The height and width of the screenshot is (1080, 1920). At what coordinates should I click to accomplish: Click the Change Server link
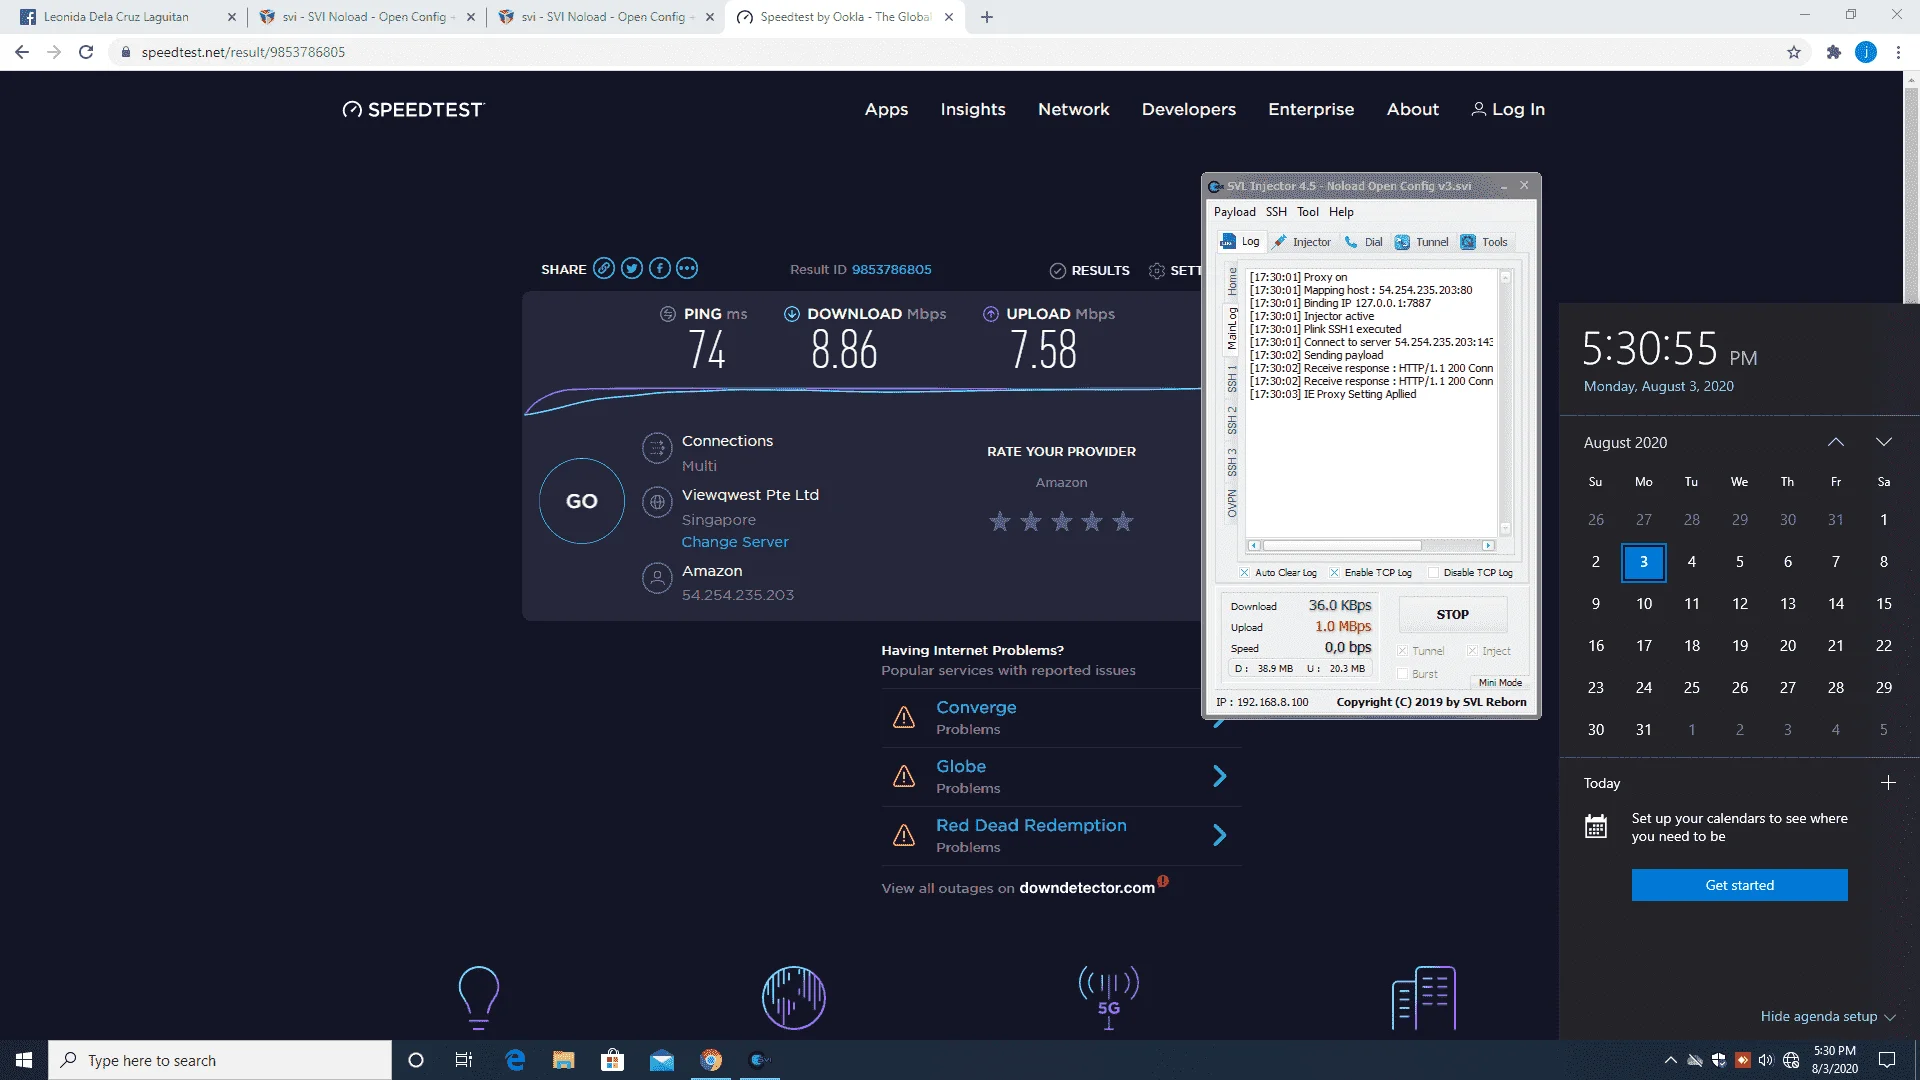tap(735, 542)
